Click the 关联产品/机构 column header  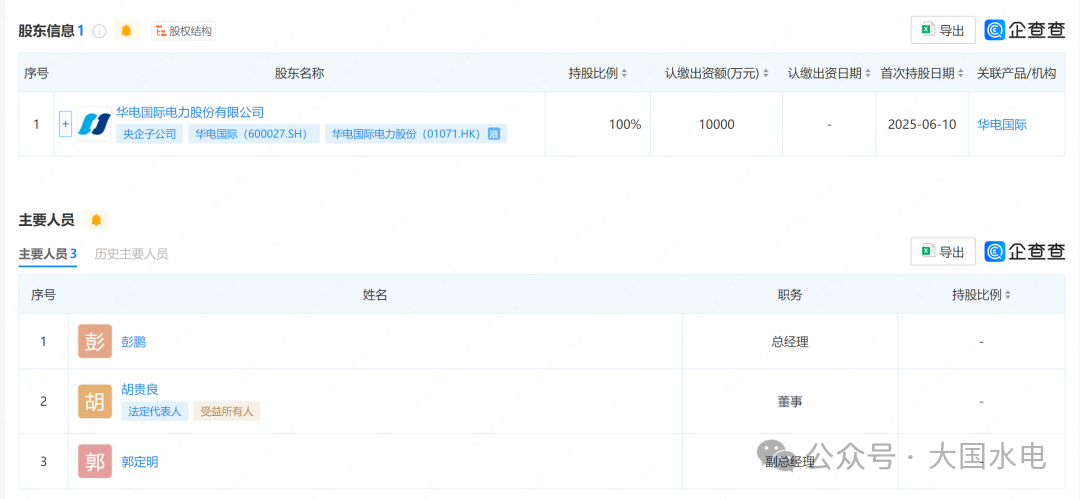1017,74
